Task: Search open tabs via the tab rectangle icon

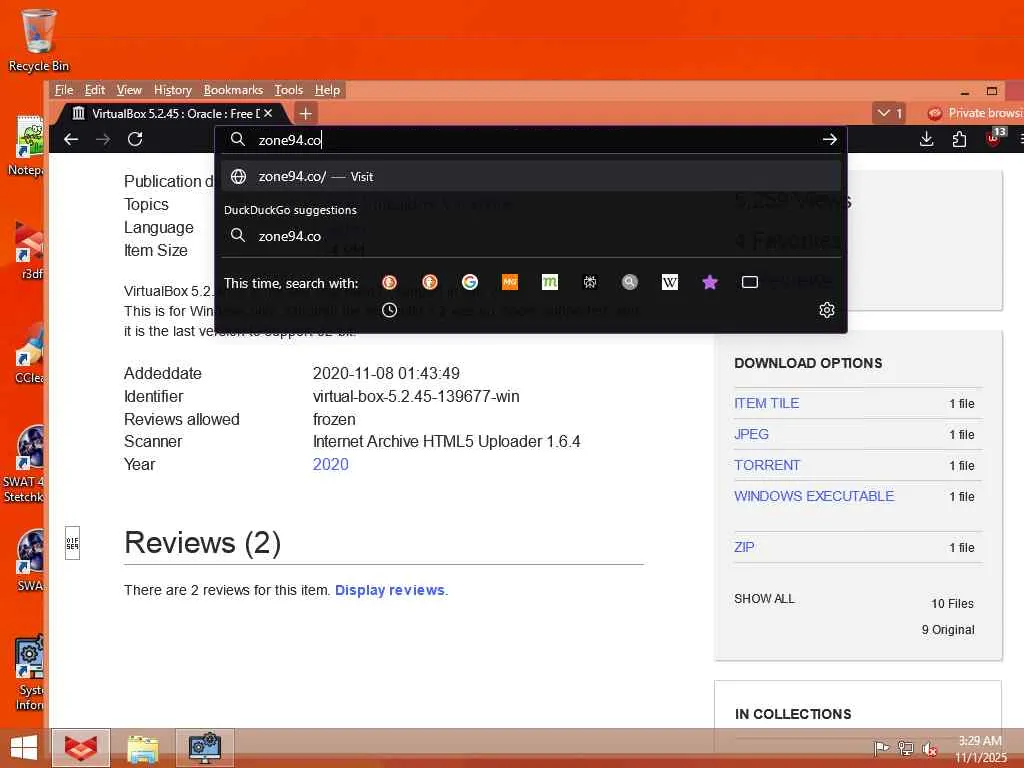Action: click(750, 282)
